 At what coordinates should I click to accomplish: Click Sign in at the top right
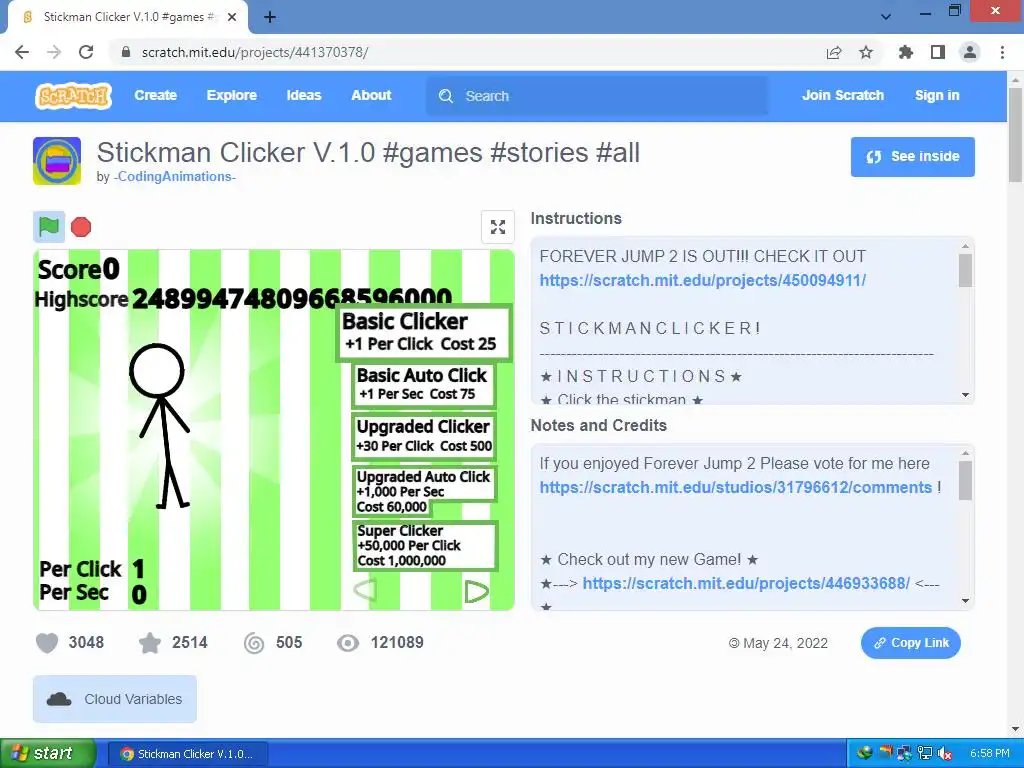(937, 95)
